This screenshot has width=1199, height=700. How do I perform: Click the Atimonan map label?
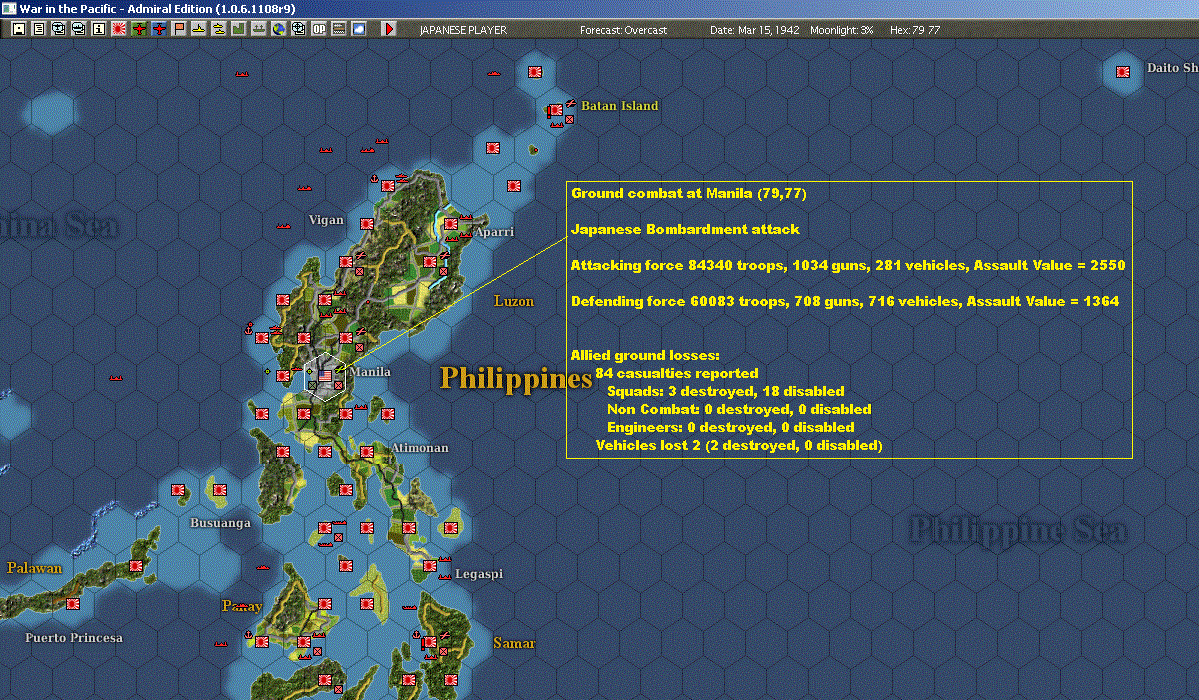click(x=420, y=448)
